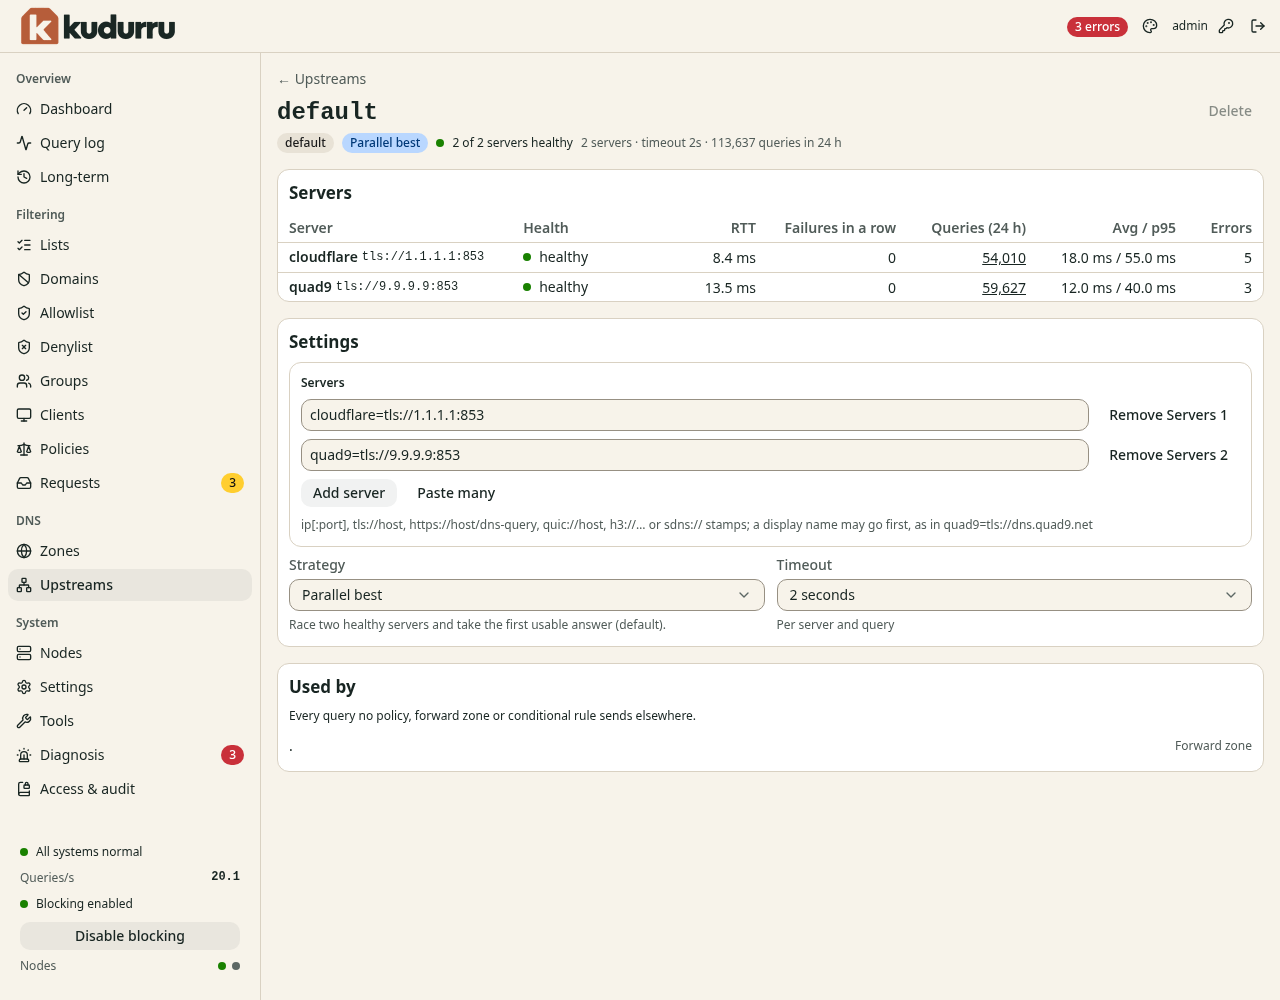1280x1000 pixels.
Task: Click the quad9 server address field
Action: coord(694,455)
